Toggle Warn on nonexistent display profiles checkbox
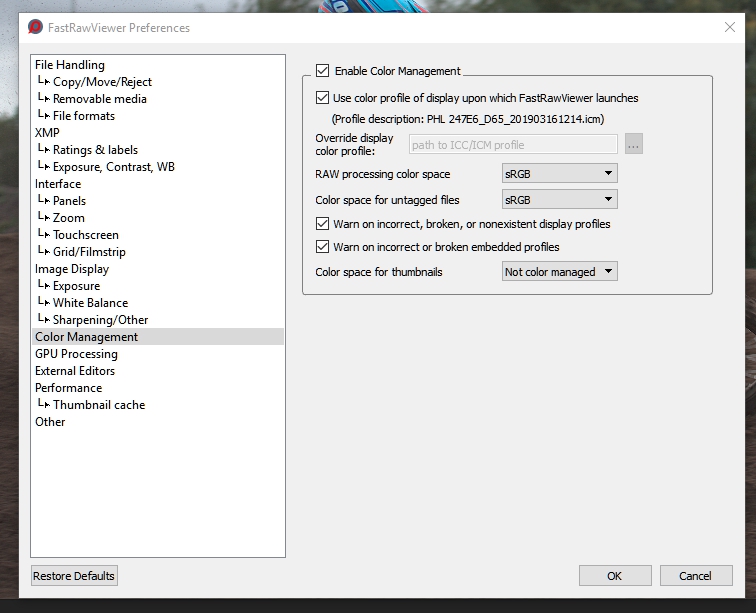The width and height of the screenshot is (756, 613). pos(322,224)
